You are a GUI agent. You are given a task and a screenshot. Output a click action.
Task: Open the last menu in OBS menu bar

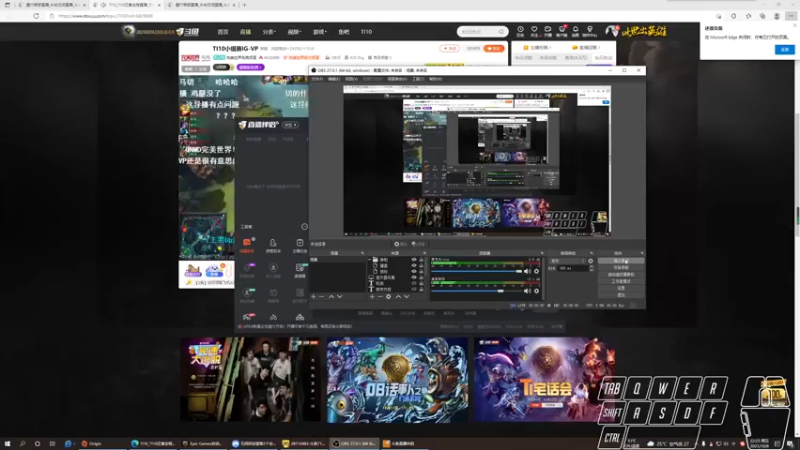pos(435,79)
